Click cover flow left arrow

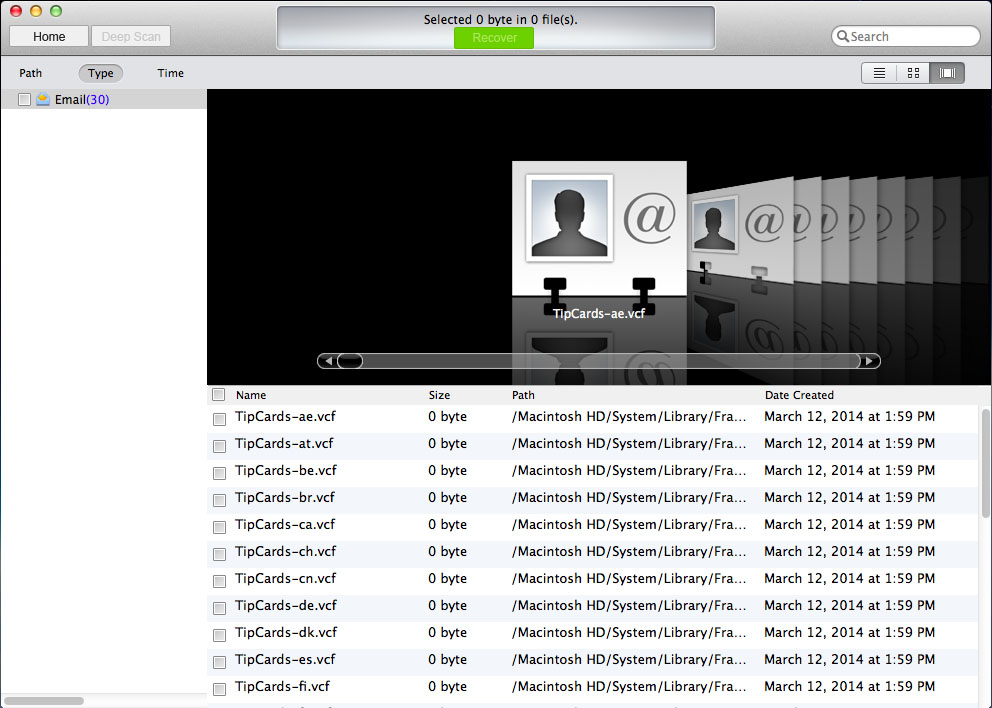(328, 361)
